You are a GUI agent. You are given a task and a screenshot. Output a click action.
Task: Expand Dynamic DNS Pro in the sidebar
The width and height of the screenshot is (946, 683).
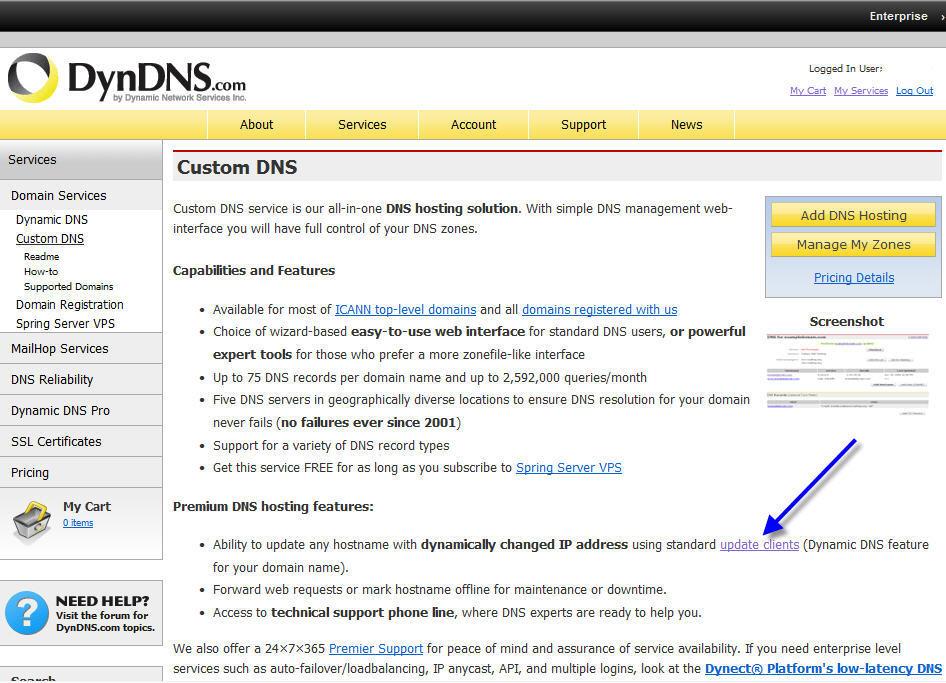click(x=81, y=411)
